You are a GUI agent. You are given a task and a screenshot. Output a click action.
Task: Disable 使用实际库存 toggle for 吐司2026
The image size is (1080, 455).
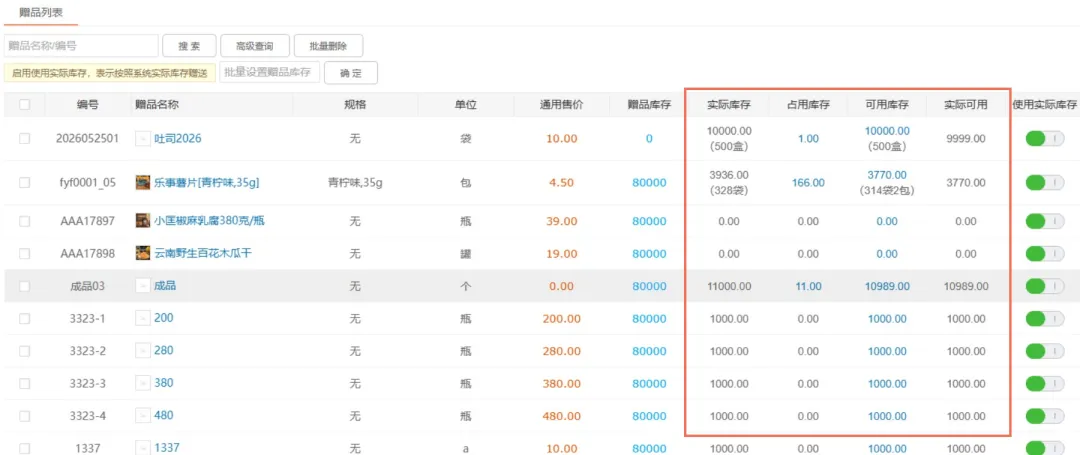pyautogui.click(x=1045, y=138)
